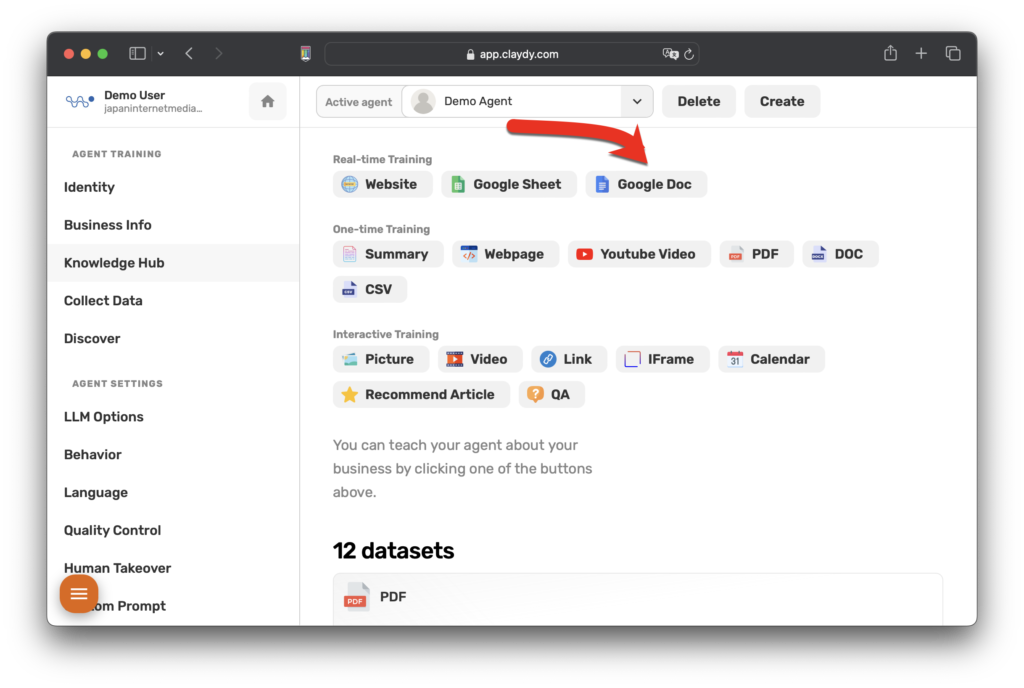Add Google Sheet real-time training
The width and height of the screenshot is (1024, 688).
point(508,184)
